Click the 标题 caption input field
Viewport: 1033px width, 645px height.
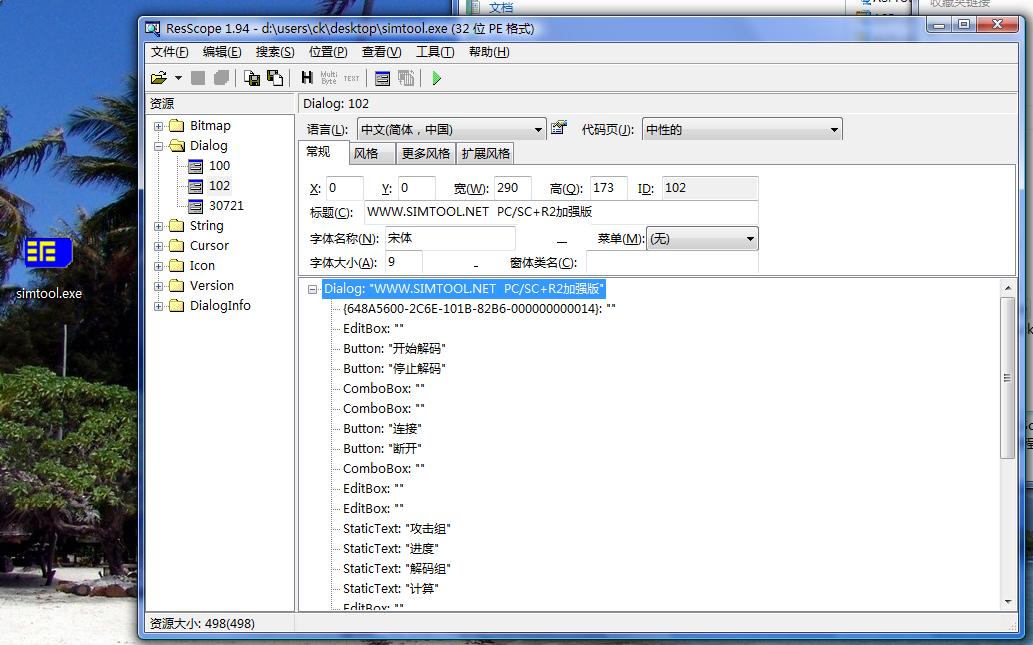(561, 212)
